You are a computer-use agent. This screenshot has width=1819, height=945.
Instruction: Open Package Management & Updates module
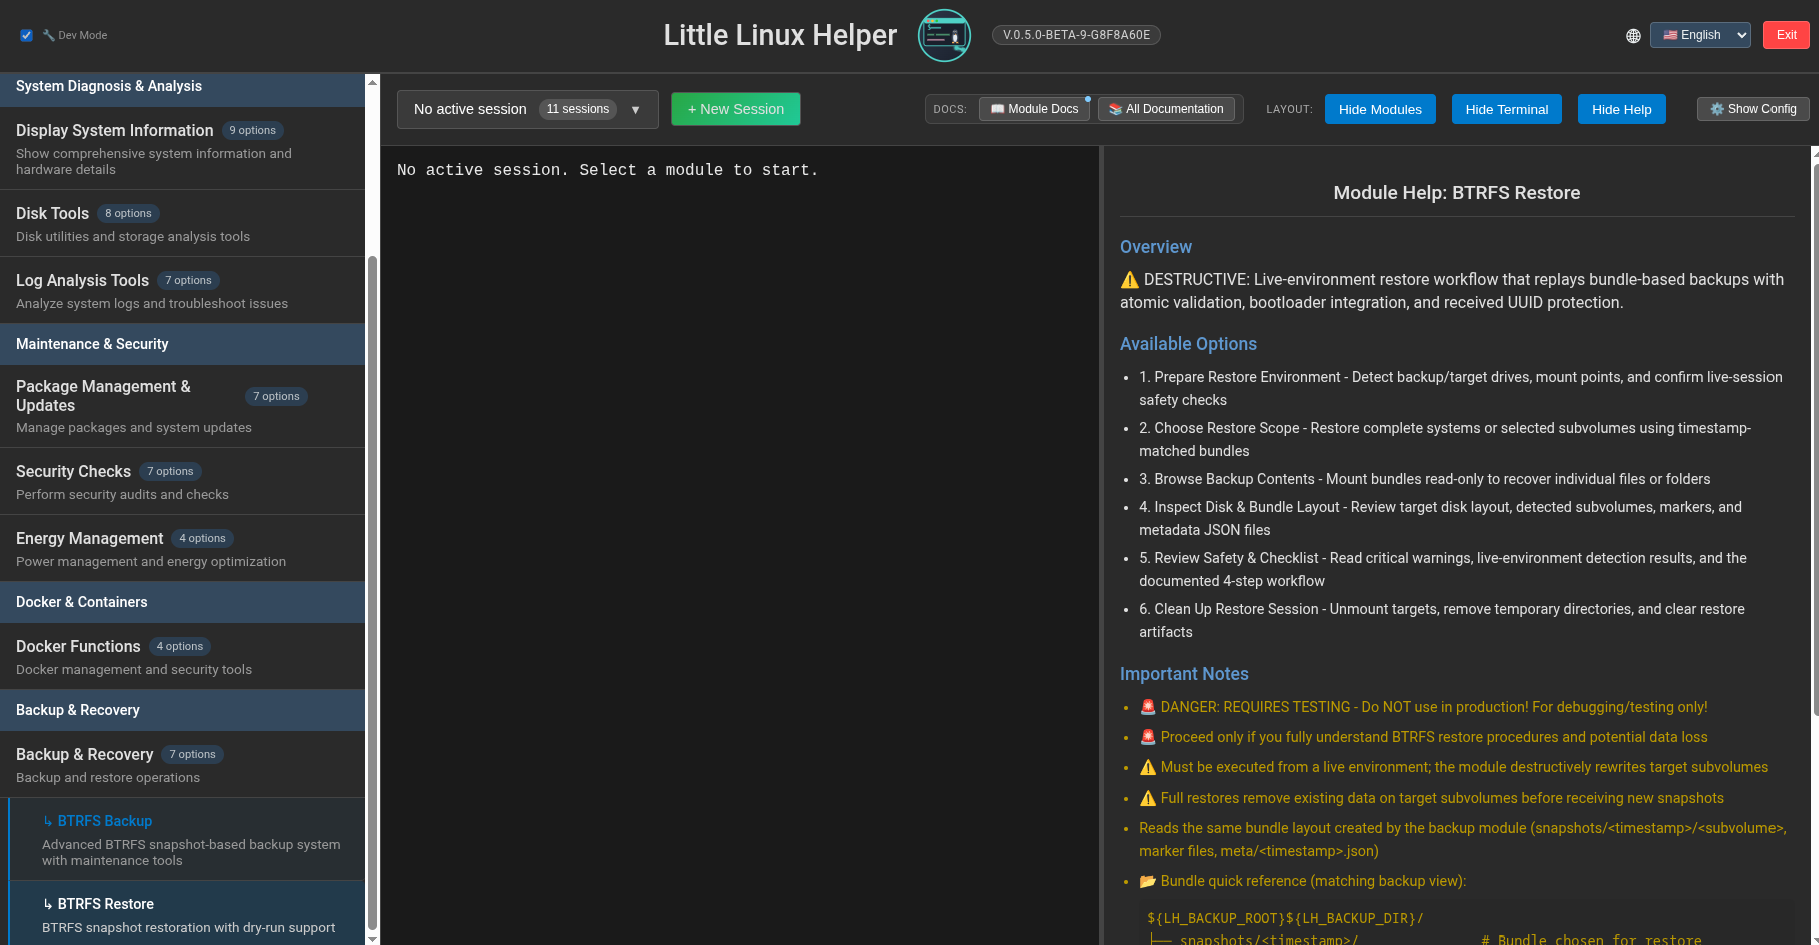click(182, 406)
